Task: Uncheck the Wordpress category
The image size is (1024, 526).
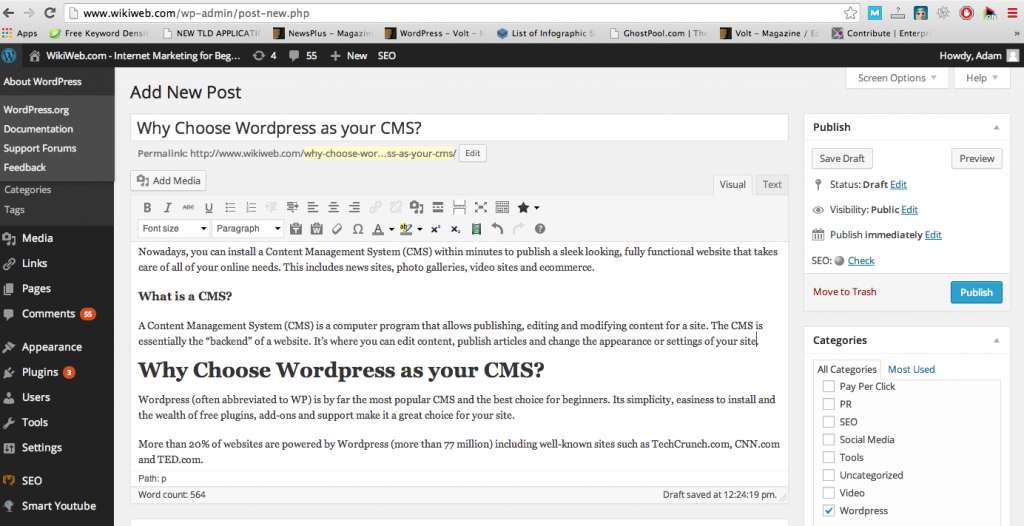Action: pos(829,510)
